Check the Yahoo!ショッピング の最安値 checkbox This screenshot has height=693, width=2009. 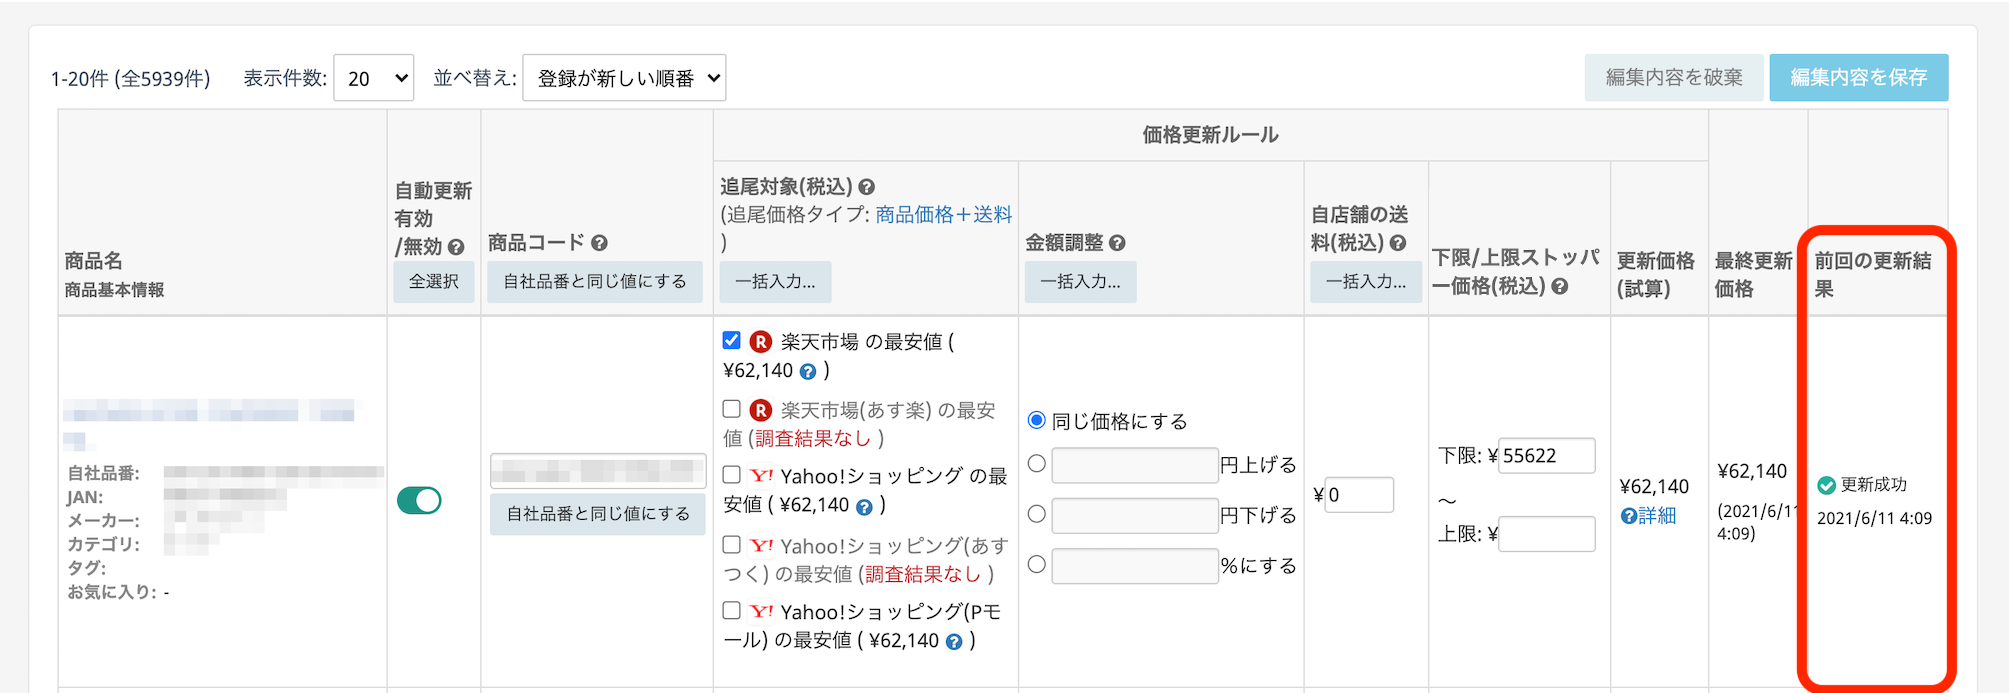732,475
